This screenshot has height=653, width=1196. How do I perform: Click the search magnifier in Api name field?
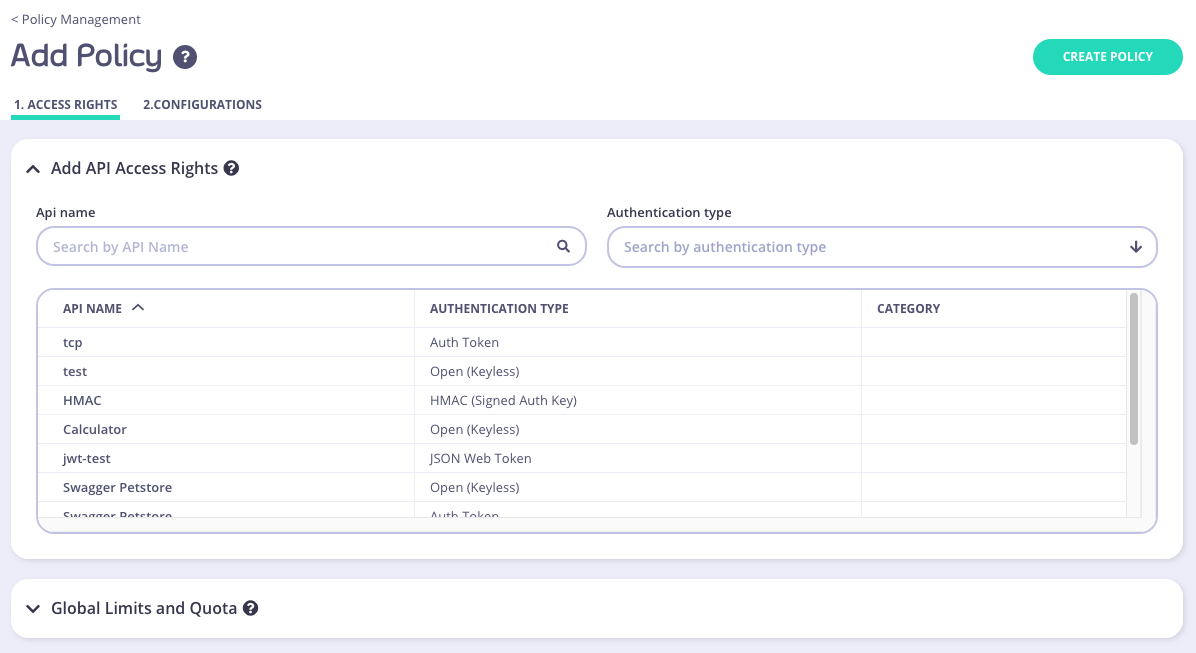click(x=563, y=246)
